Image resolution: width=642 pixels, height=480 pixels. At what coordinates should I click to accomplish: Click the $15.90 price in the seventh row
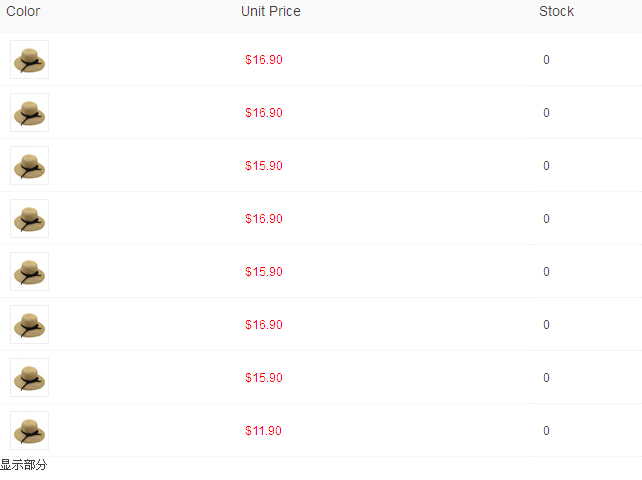[x=264, y=378]
